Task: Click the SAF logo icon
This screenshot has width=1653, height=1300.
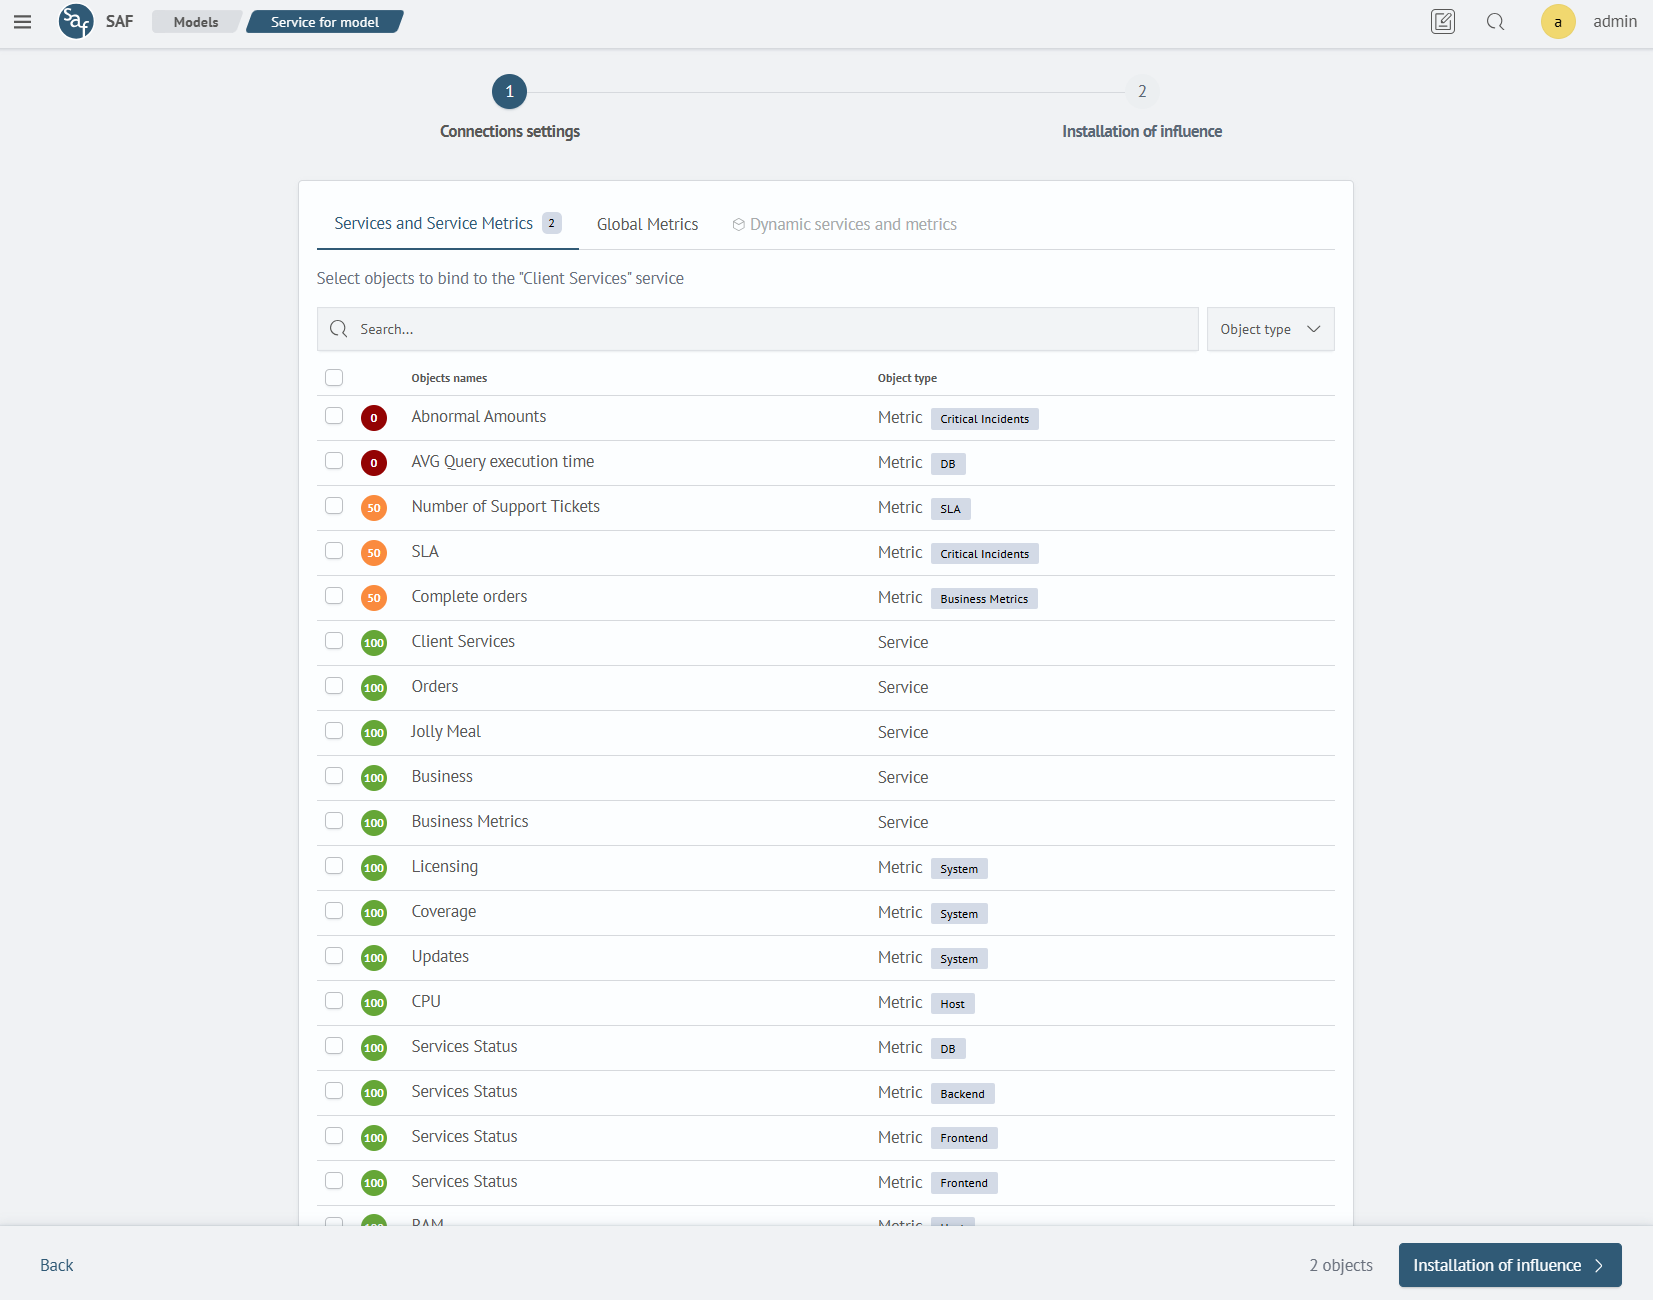Action: [76, 21]
